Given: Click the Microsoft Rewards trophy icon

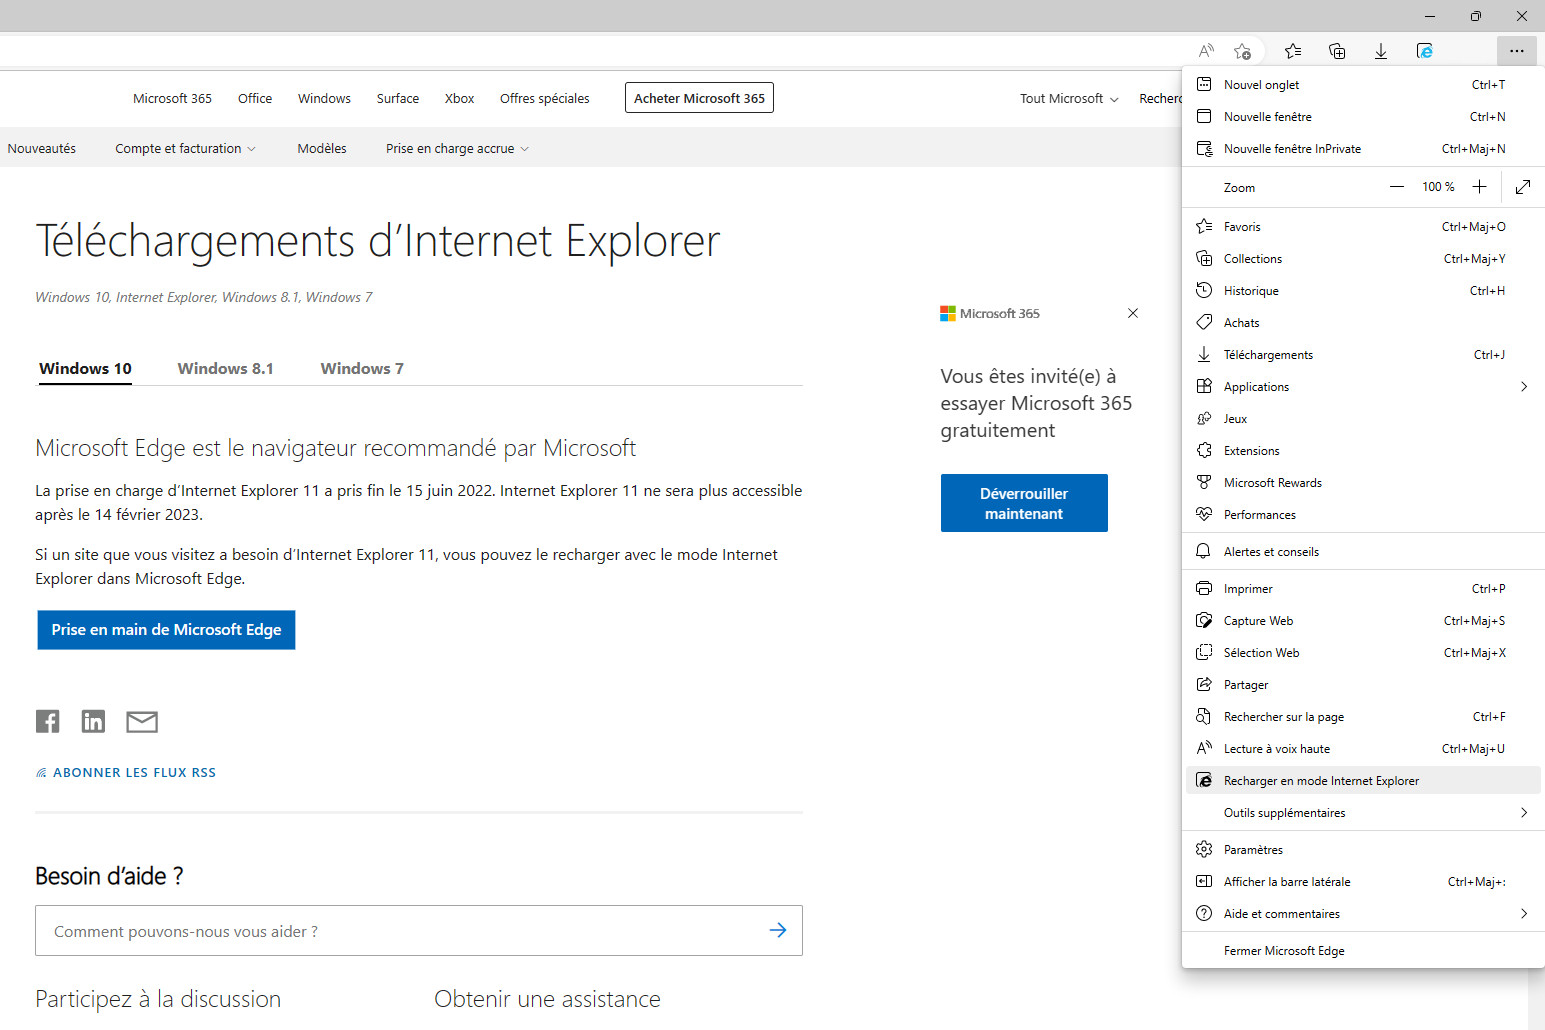Looking at the screenshot, I should tap(1204, 483).
